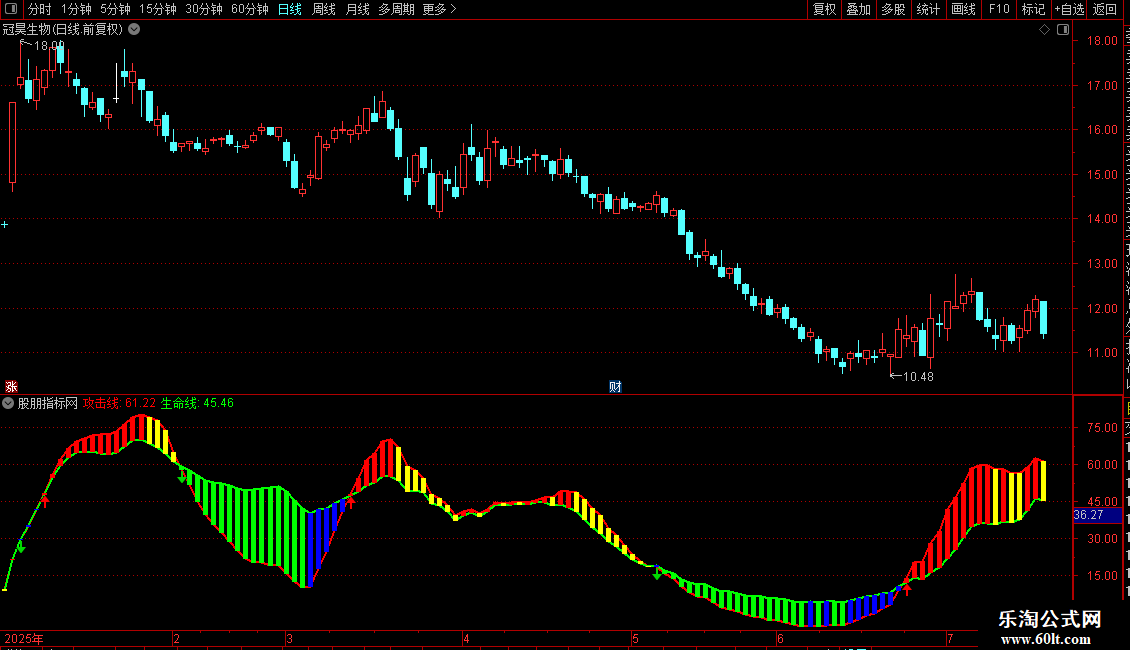The height and width of the screenshot is (650, 1130).
Task: Click the 75.00 indicator axis label
Action: 1102,428
